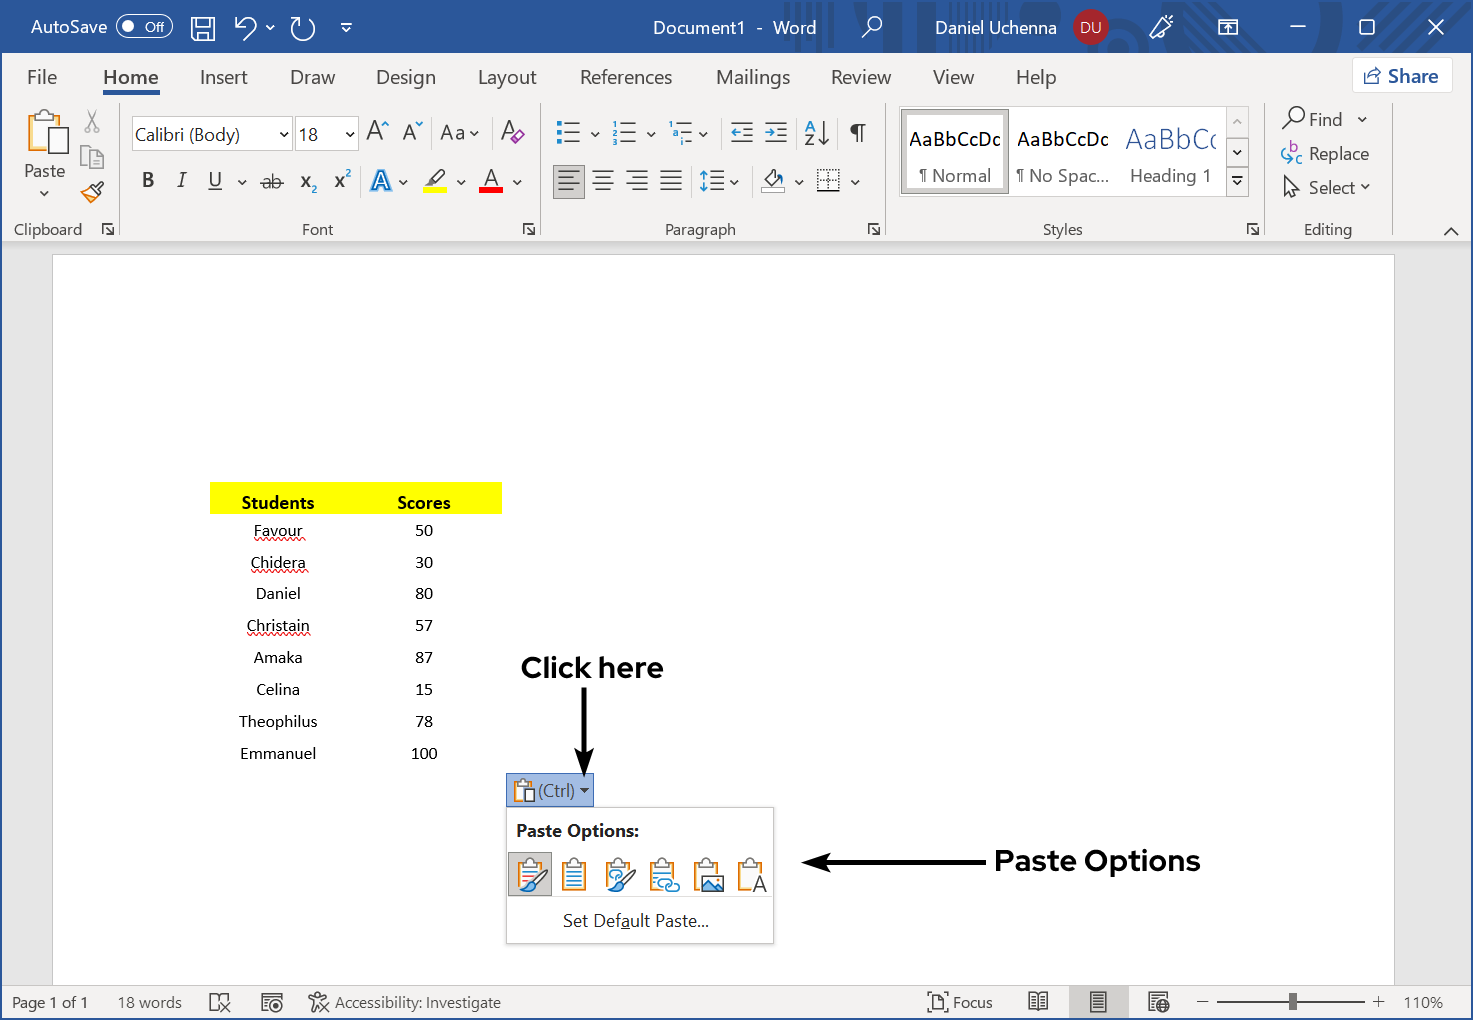This screenshot has width=1473, height=1020.
Task: Toggle AutoSave off or on
Action: pos(143,26)
